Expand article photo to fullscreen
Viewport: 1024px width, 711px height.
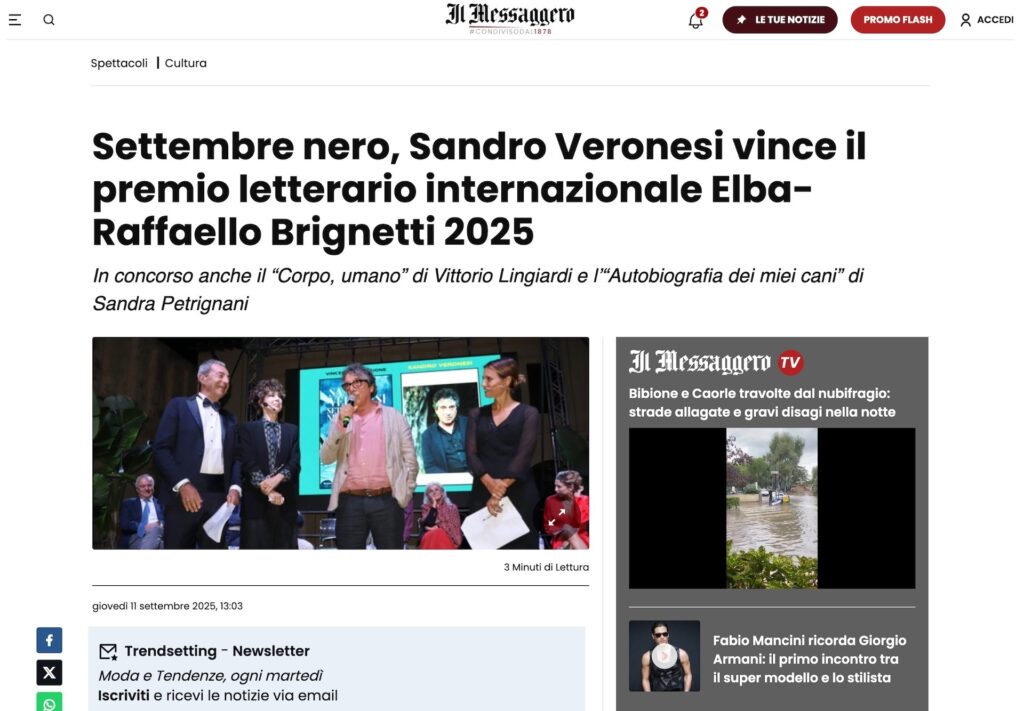(x=556, y=518)
